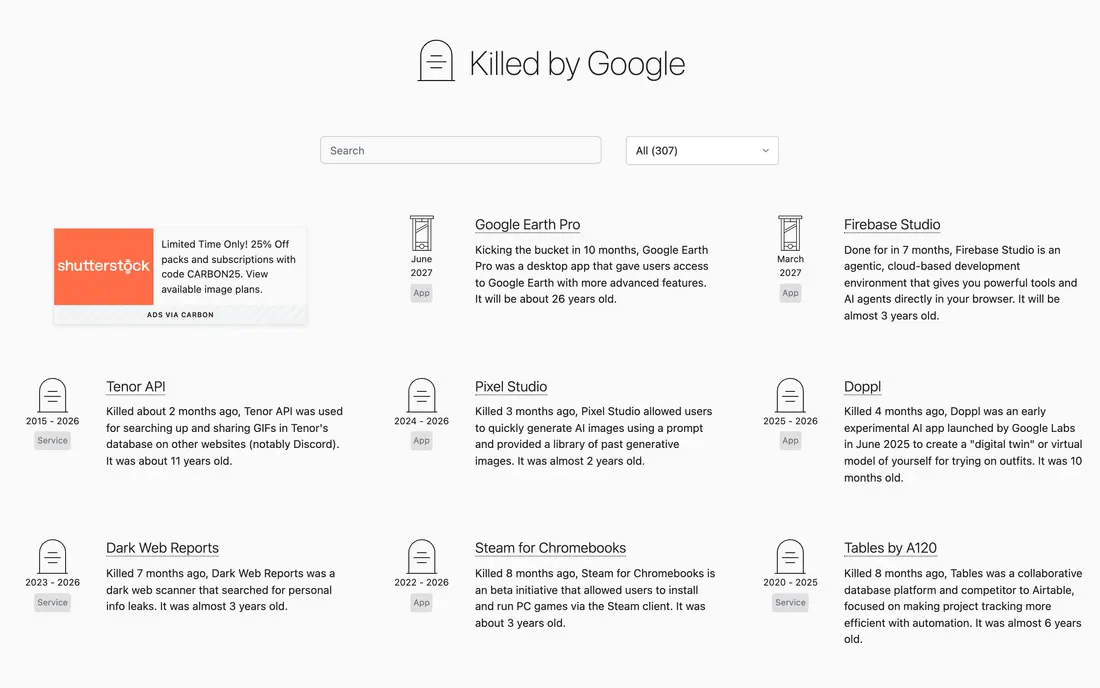Click the tombstone icon for Steam for Chromebooks
The width and height of the screenshot is (1100, 688).
click(422, 556)
